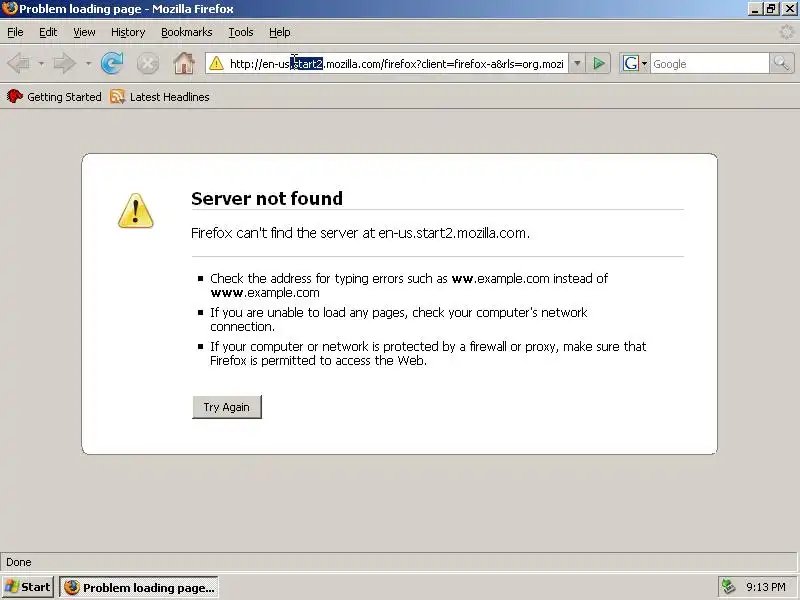This screenshot has width=800, height=600.
Task: Minimize the Firefox window
Action: click(755, 9)
